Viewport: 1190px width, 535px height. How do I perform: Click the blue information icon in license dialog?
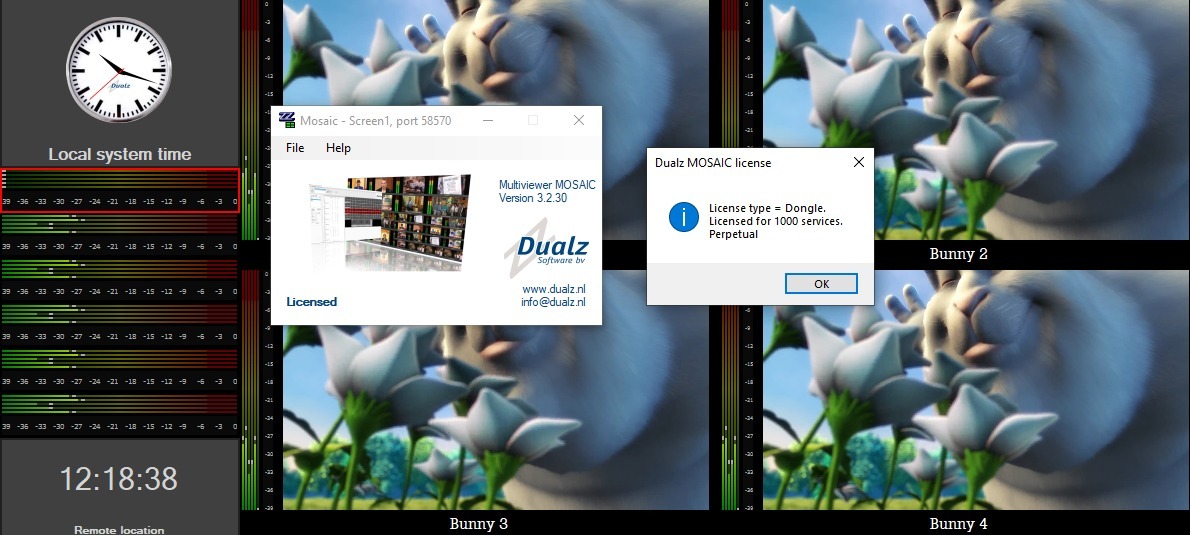(683, 215)
